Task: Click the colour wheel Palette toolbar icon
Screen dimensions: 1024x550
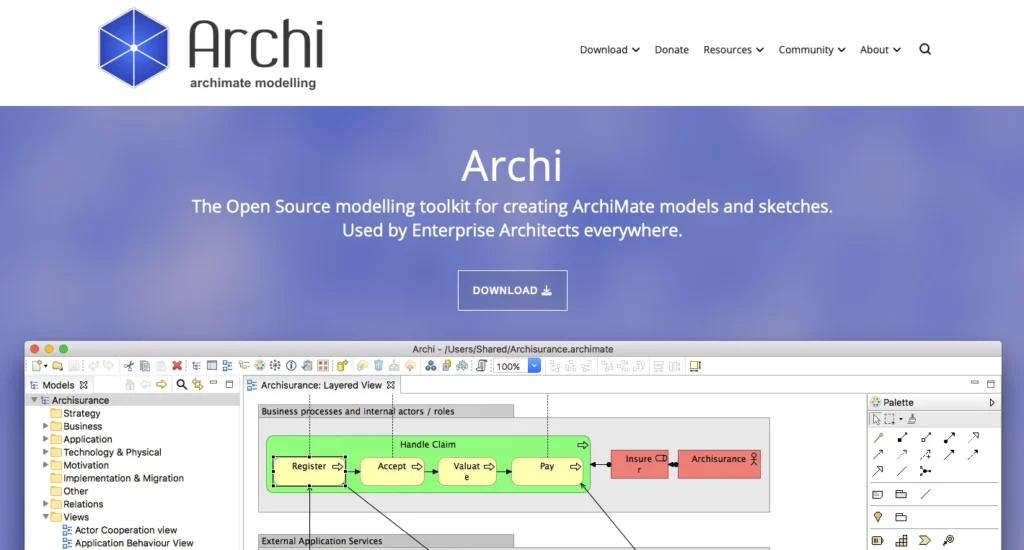Action: click(260, 366)
